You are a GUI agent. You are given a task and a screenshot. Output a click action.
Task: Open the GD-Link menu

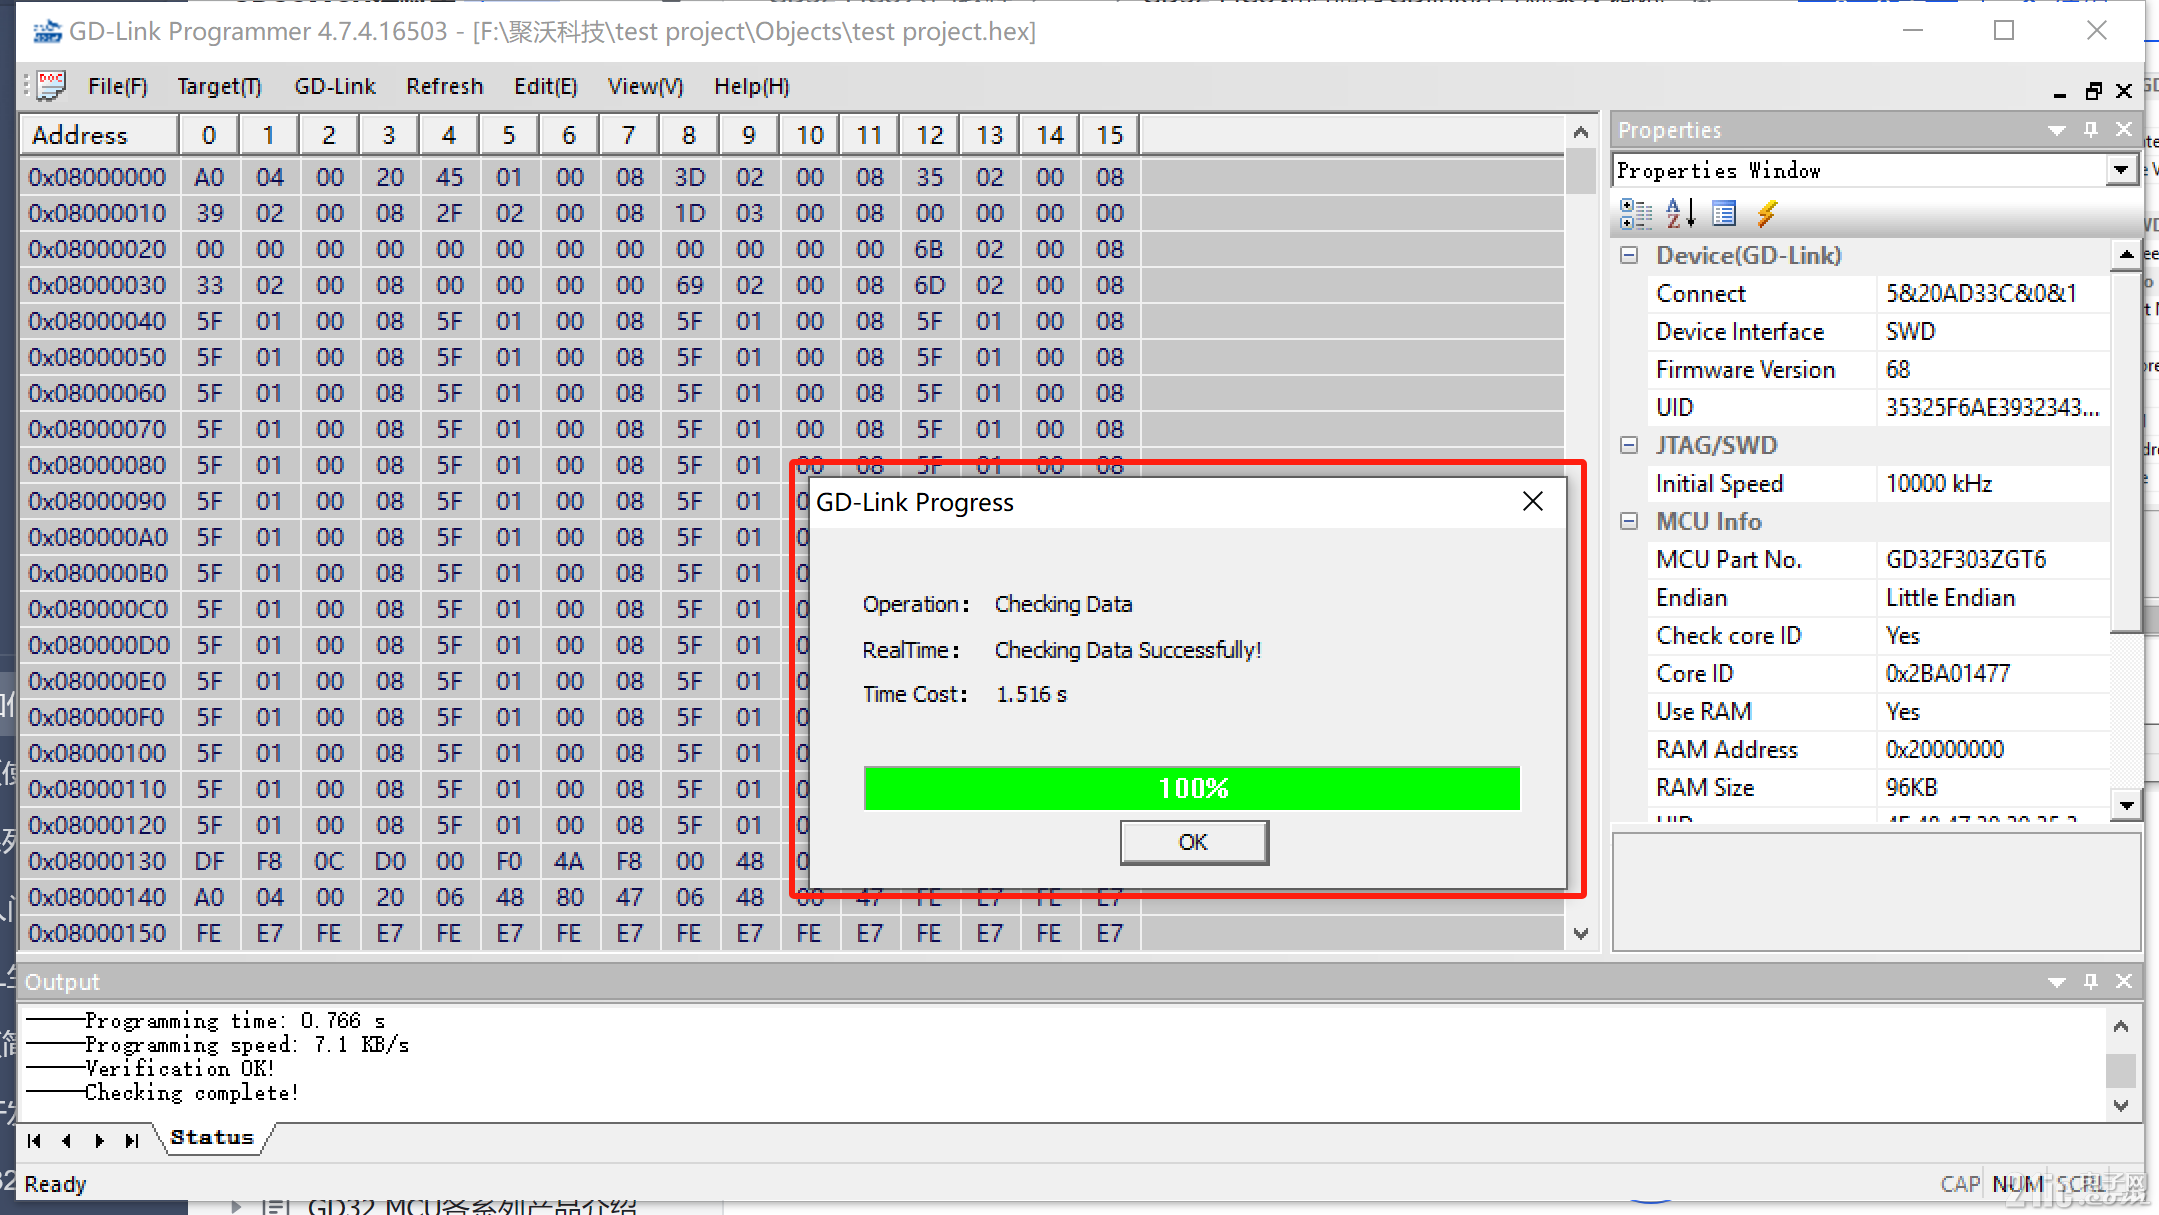click(335, 87)
